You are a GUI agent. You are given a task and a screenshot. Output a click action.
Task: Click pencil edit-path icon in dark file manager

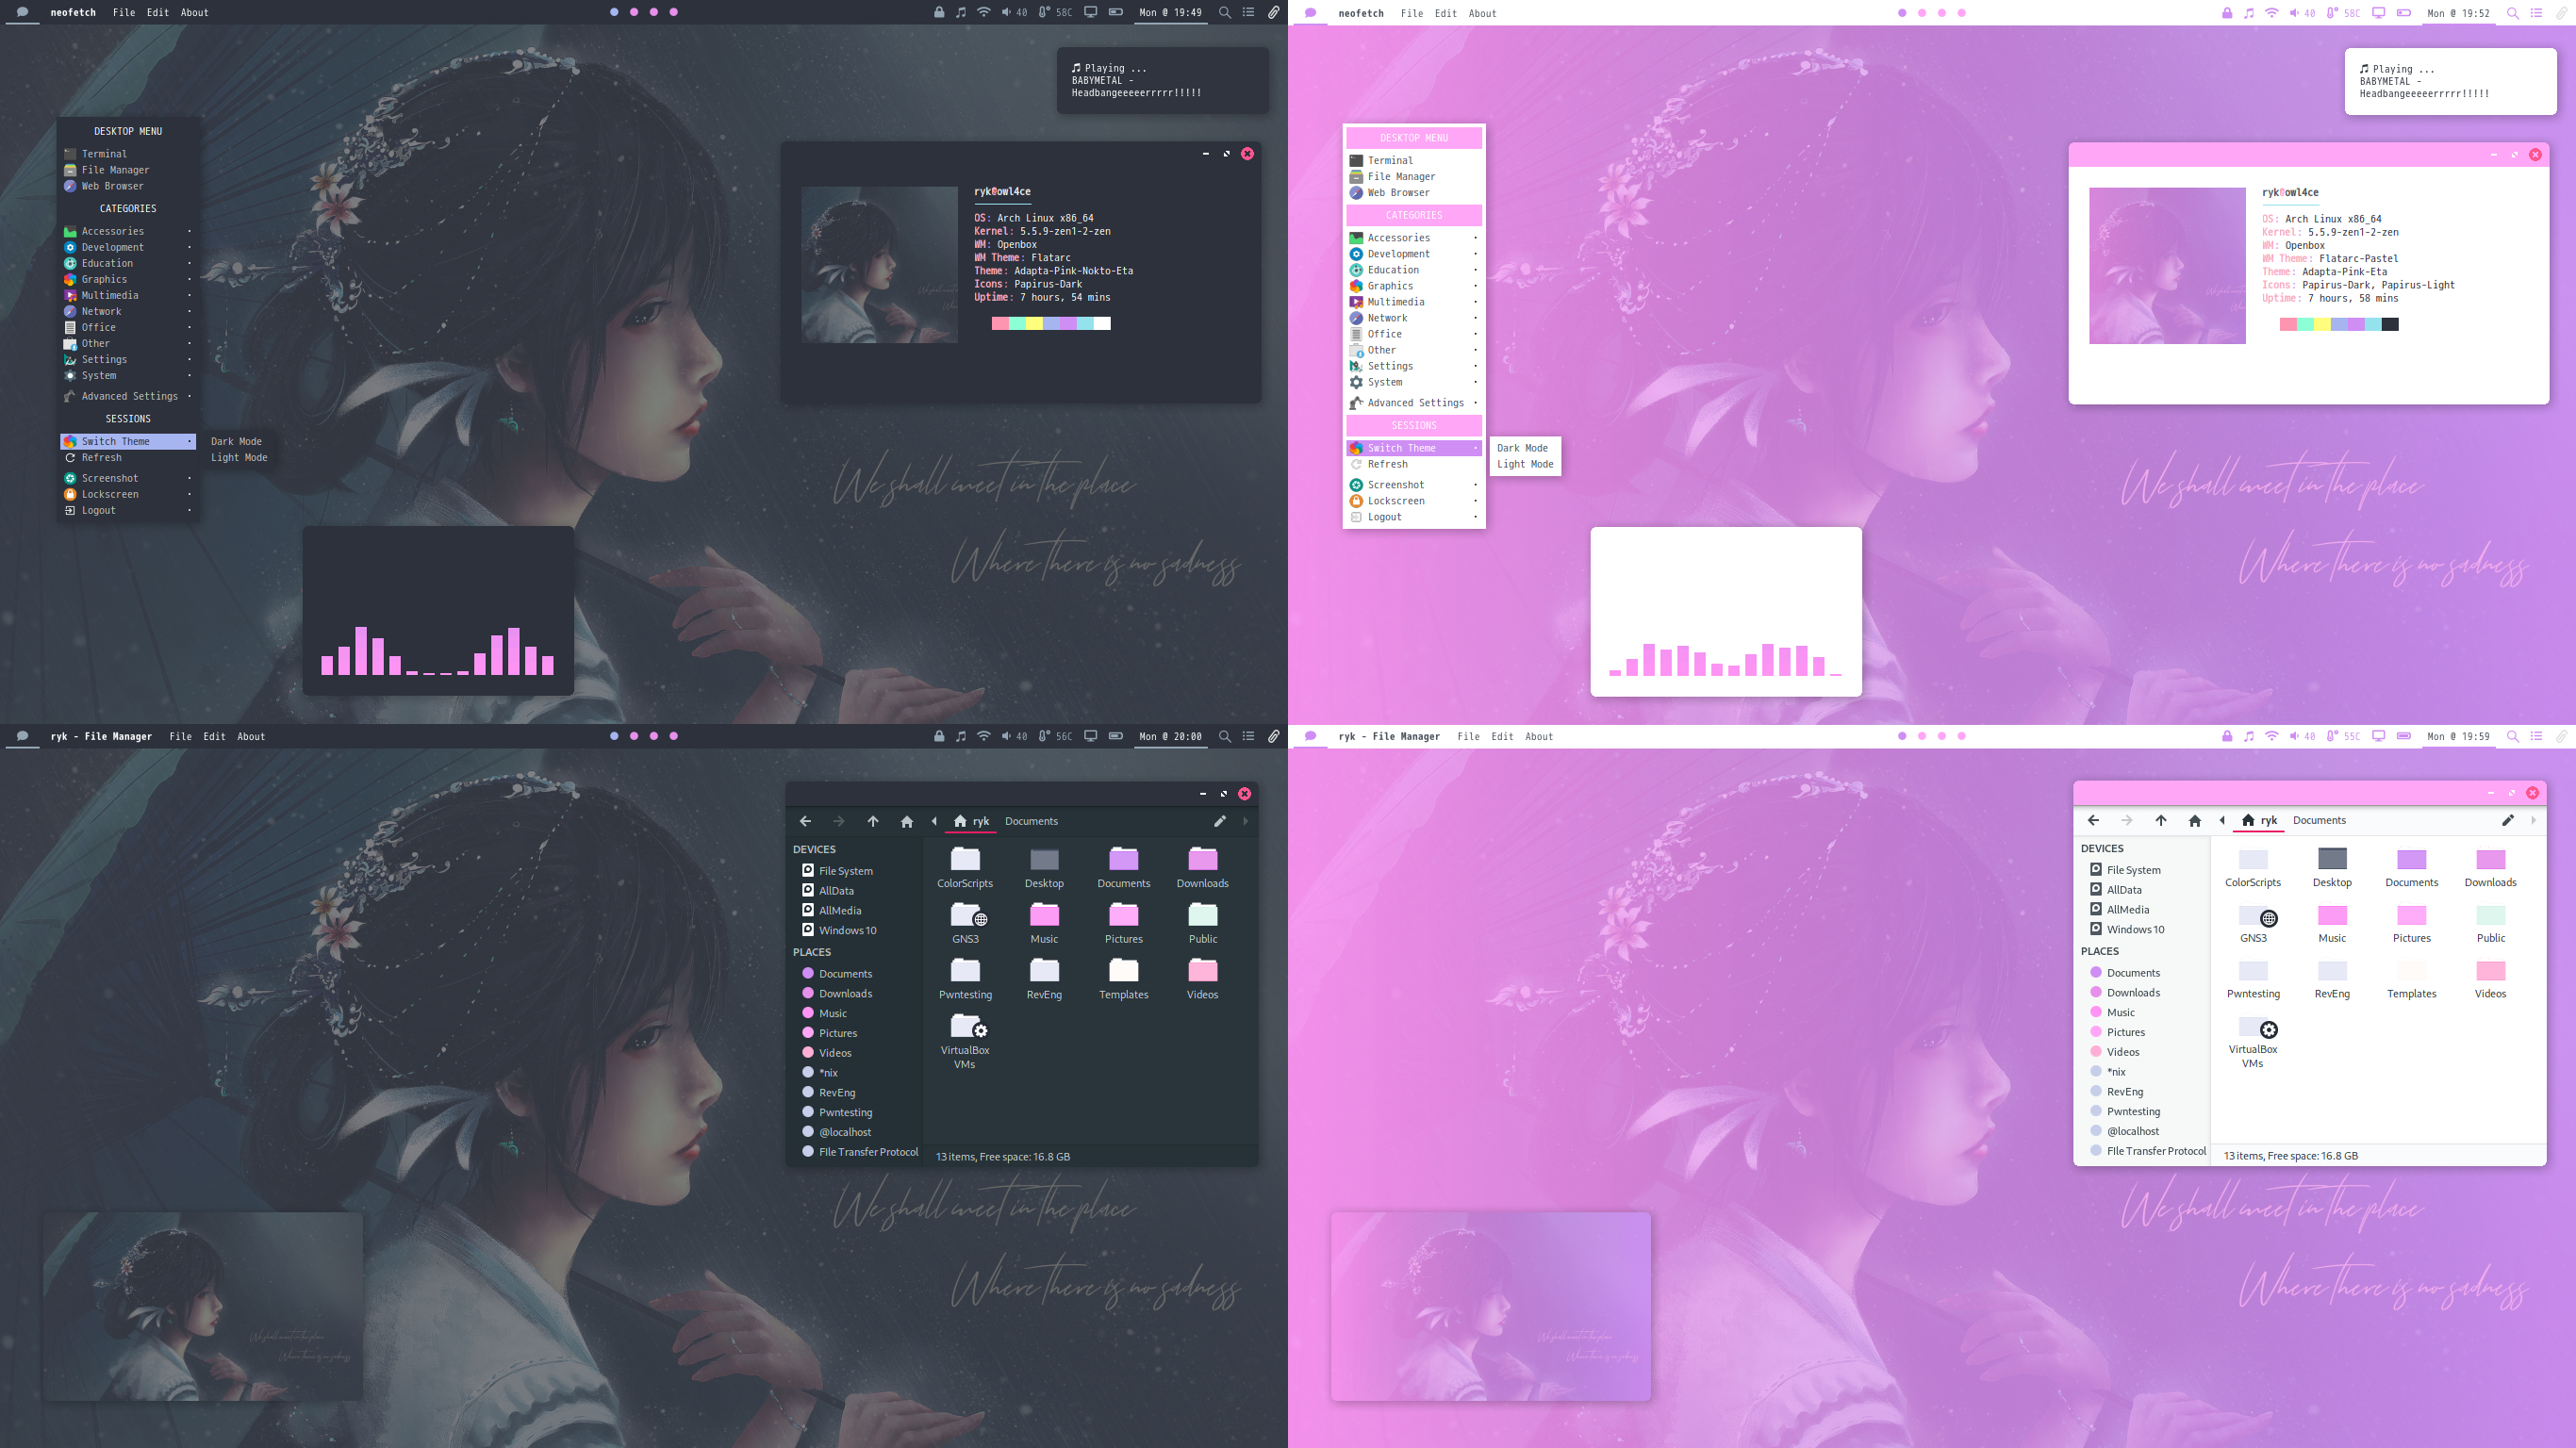pos(1219,821)
